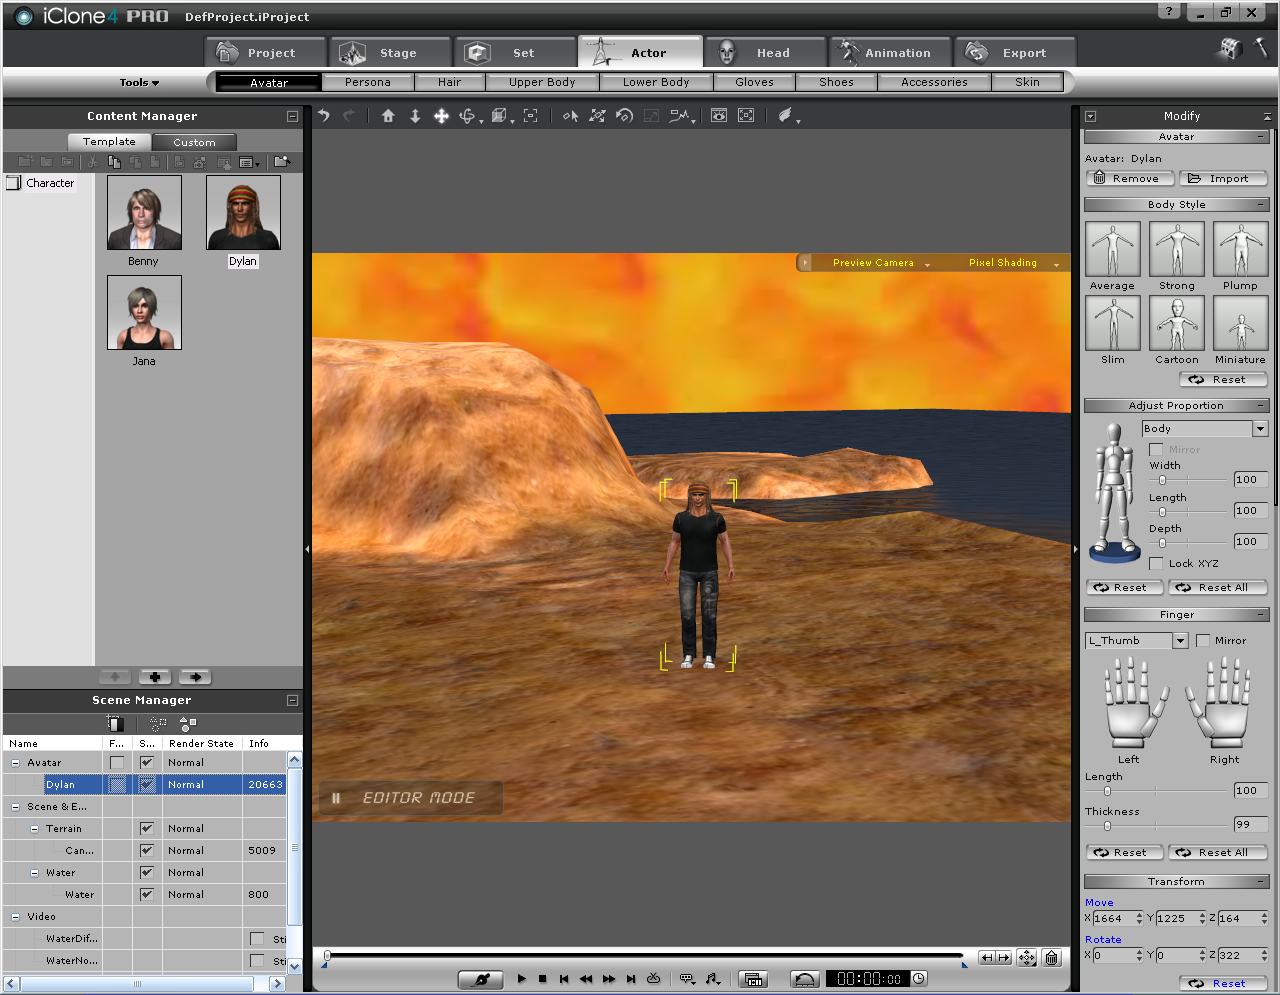Click the Remove avatar button
Screen dimensions: 1280x995
1127,179
